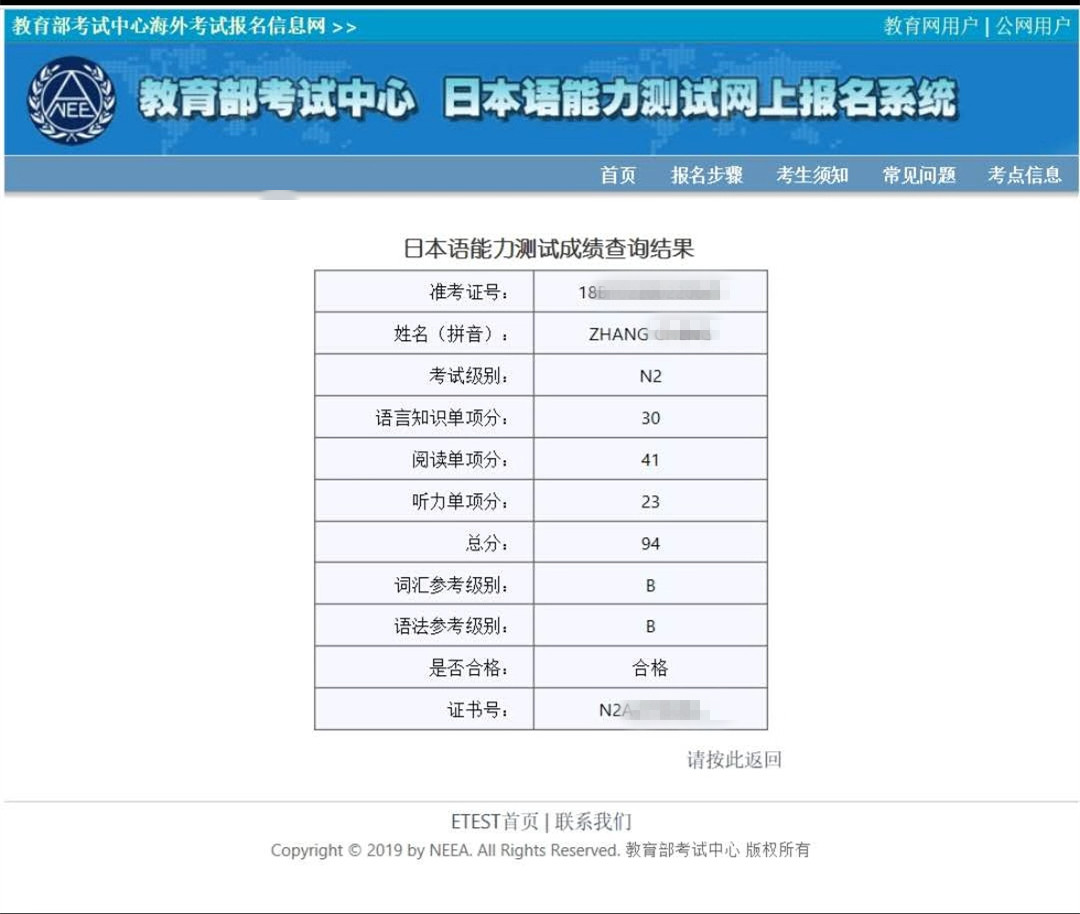Click the 日本语能力测试成绩查询结果 heading
The width and height of the screenshot is (1080, 914).
tap(548, 249)
